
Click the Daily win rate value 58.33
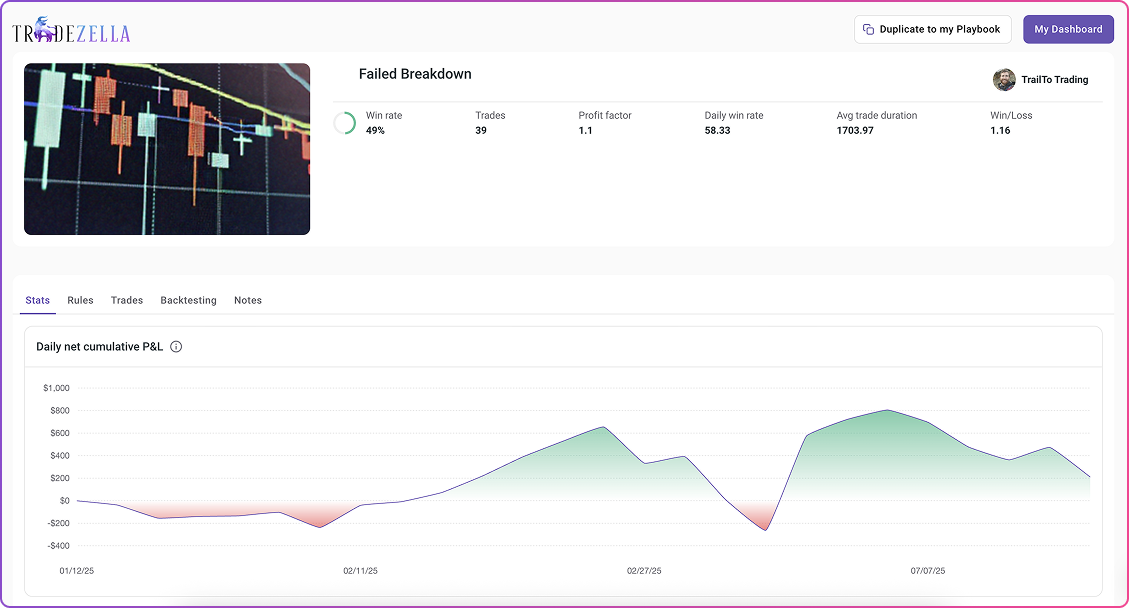pyautogui.click(x=717, y=131)
